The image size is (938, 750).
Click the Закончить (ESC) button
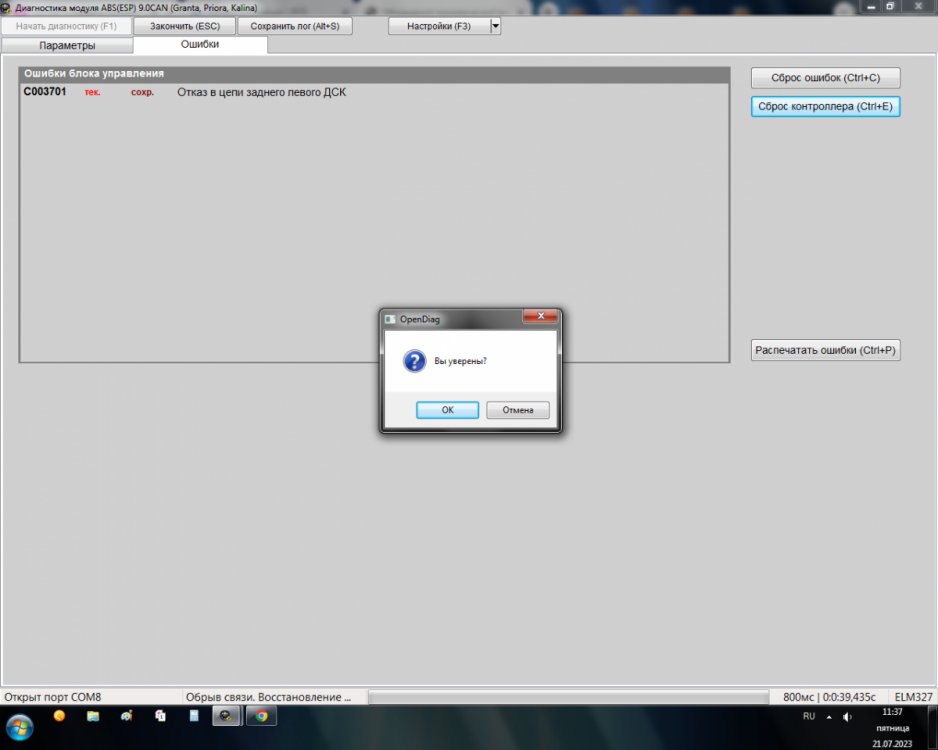click(x=185, y=26)
